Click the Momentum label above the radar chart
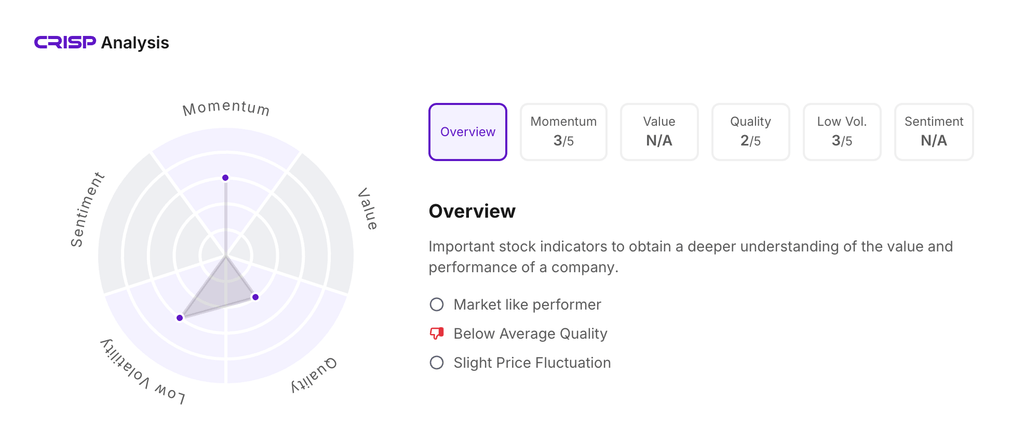This screenshot has height=426, width=1024. [x=226, y=108]
